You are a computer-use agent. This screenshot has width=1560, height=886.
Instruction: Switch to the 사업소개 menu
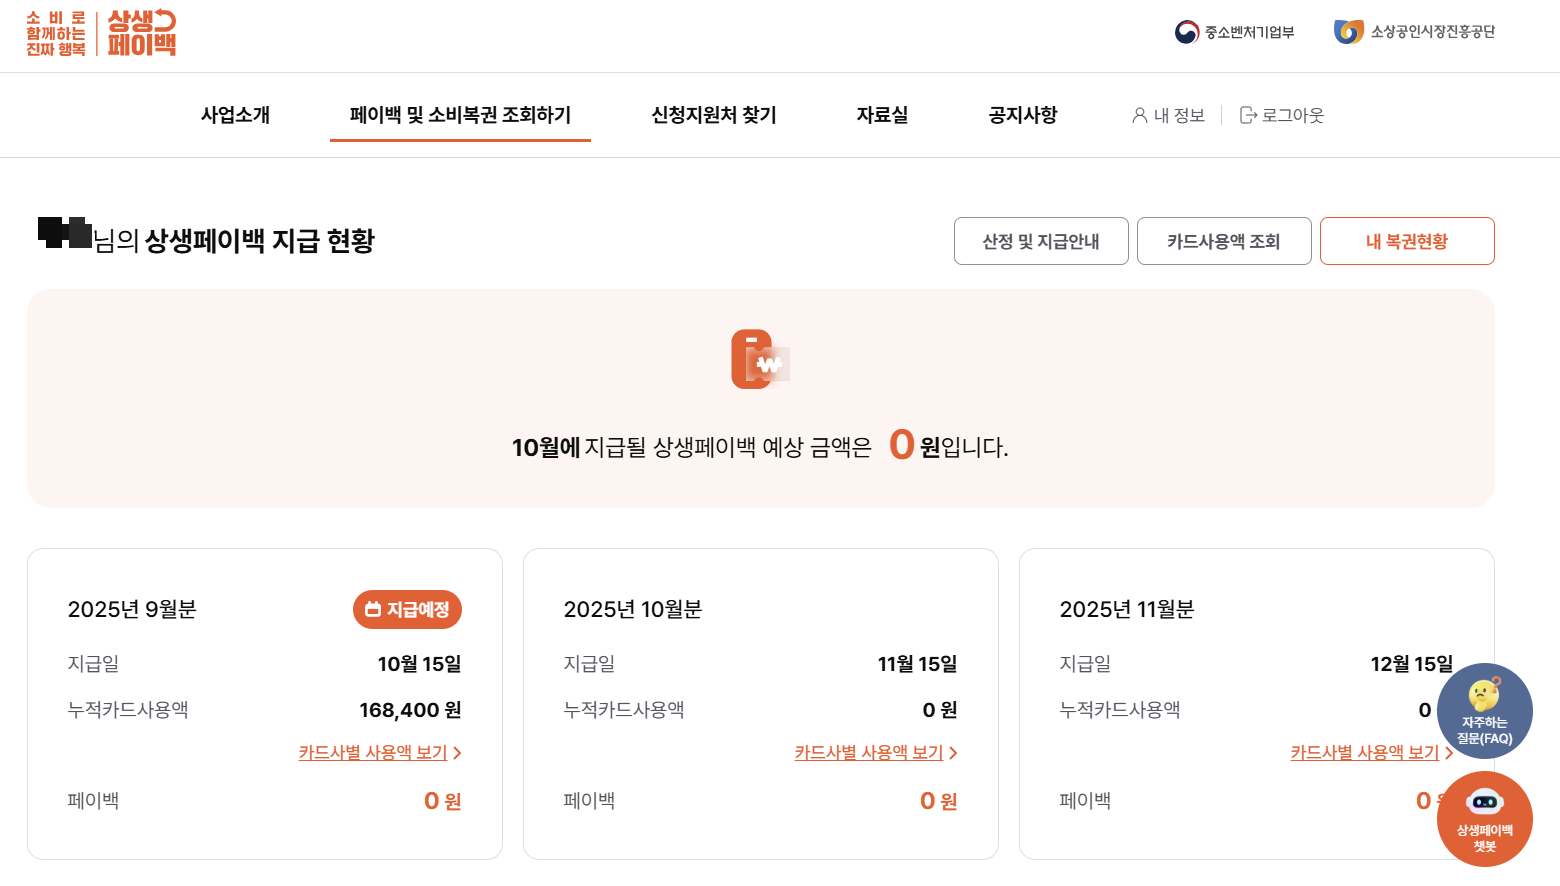click(x=234, y=115)
